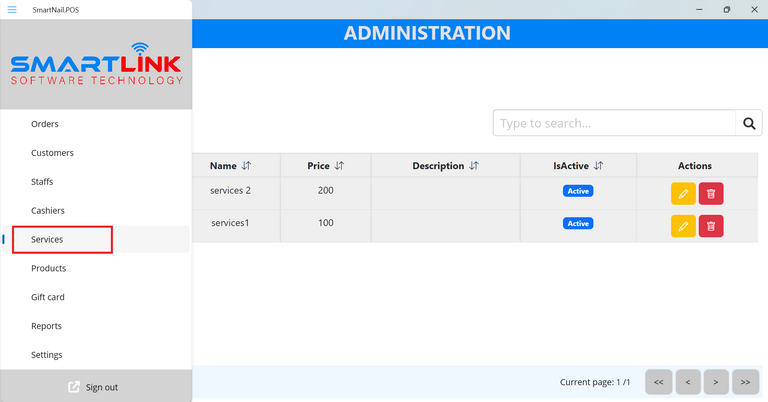Edit services 2 with pencil icon
This screenshot has height=402, width=768.
click(x=683, y=194)
